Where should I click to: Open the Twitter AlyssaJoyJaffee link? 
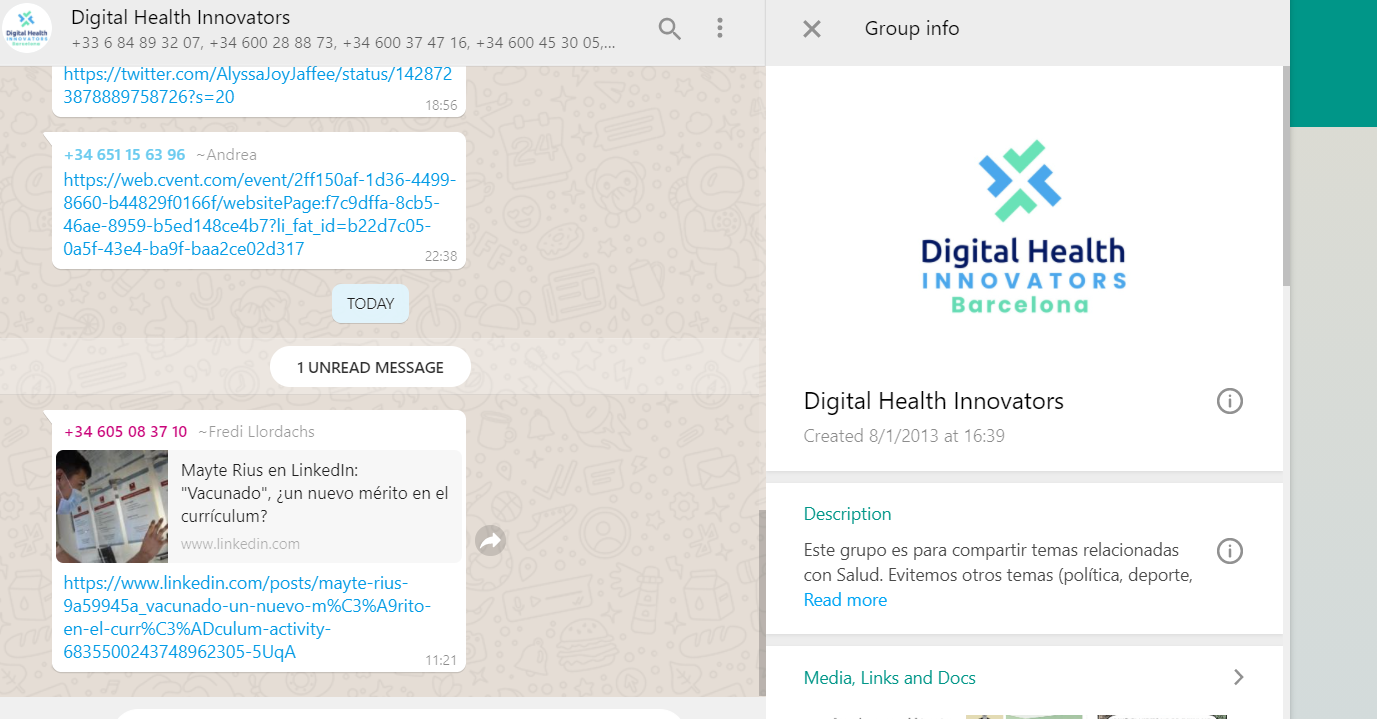[x=258, y=85]
